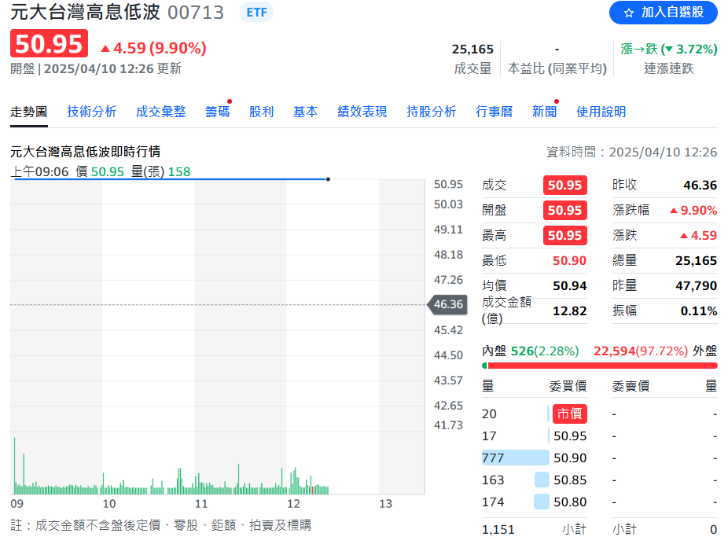Click the 本益比 (同業平均) label
Screen dimensions: 728x539
[557, 69]
